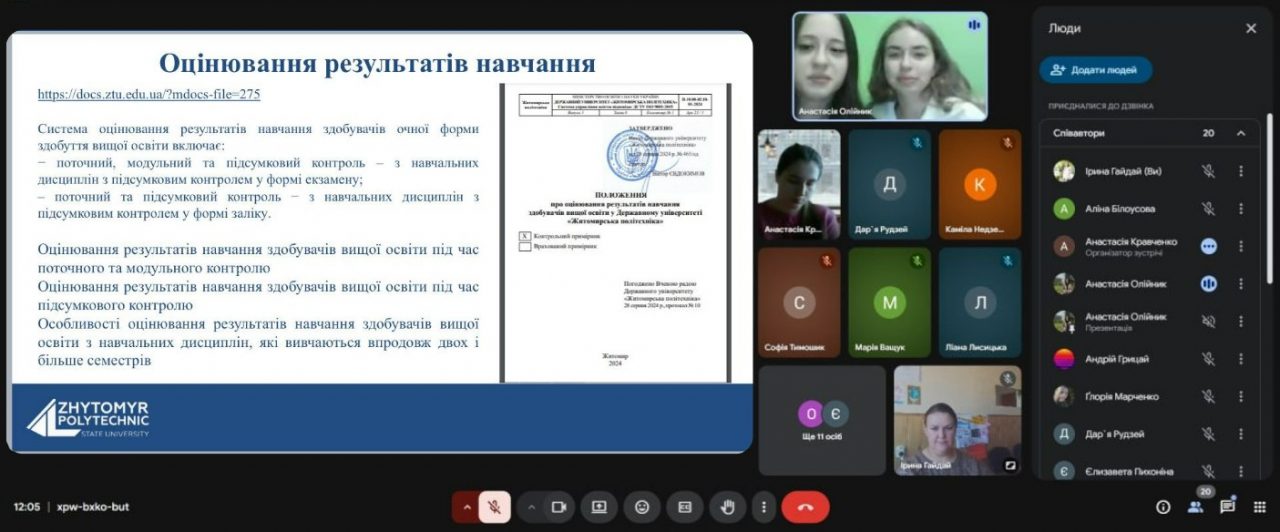Screen dimensions: 1280x532
Task: Start screen presentation from the toolbar
Action: point(600,507)
